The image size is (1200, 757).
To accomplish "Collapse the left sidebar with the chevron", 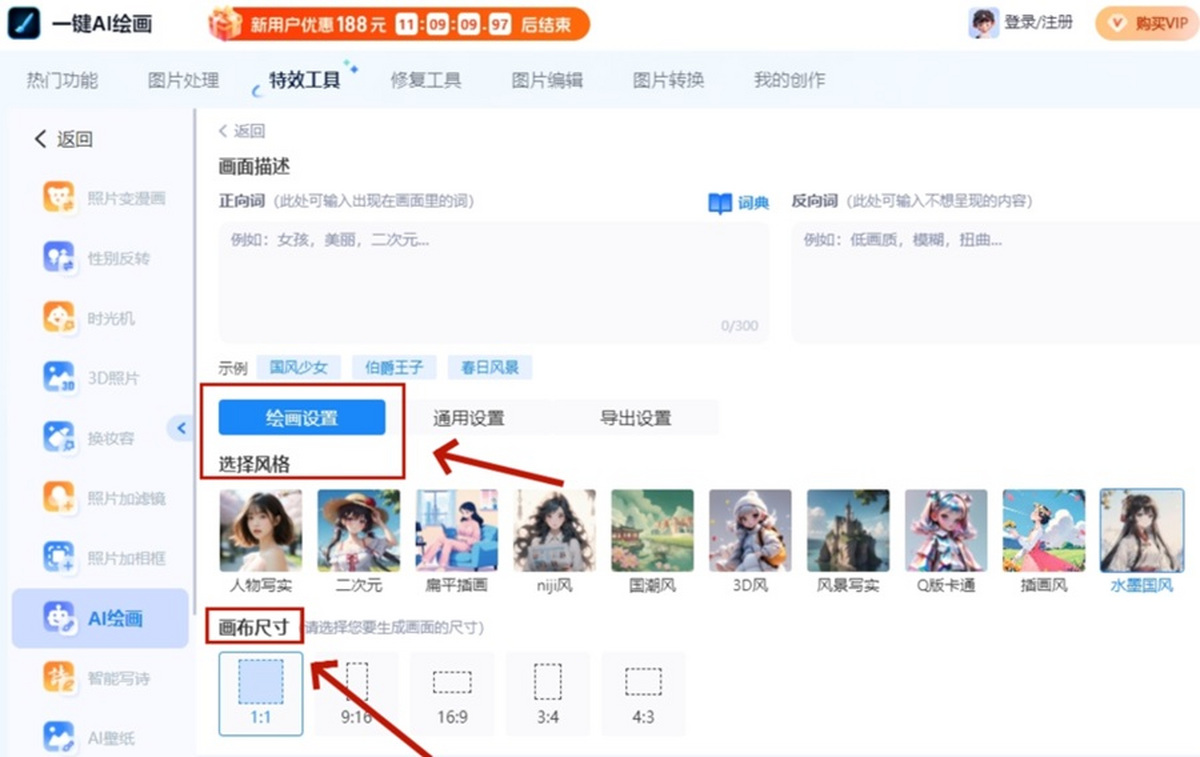I will tap(181, 428).
